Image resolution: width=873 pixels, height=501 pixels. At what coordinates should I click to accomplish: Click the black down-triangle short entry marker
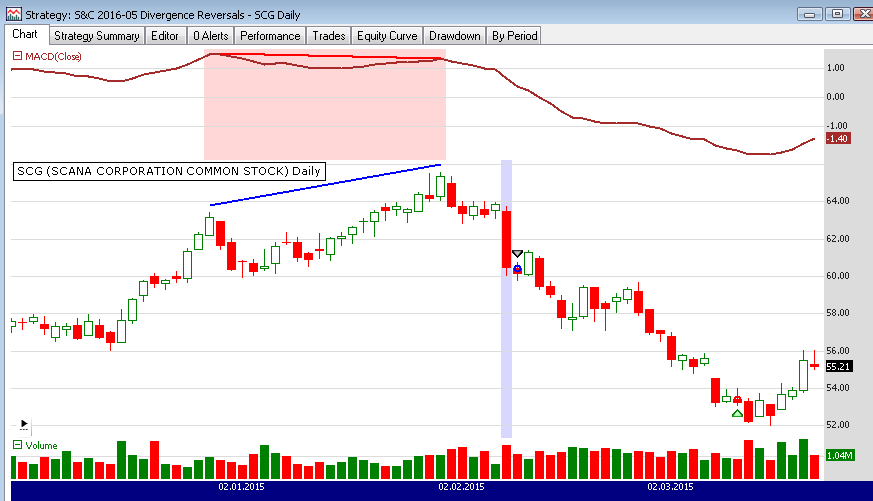pos(517,255)
